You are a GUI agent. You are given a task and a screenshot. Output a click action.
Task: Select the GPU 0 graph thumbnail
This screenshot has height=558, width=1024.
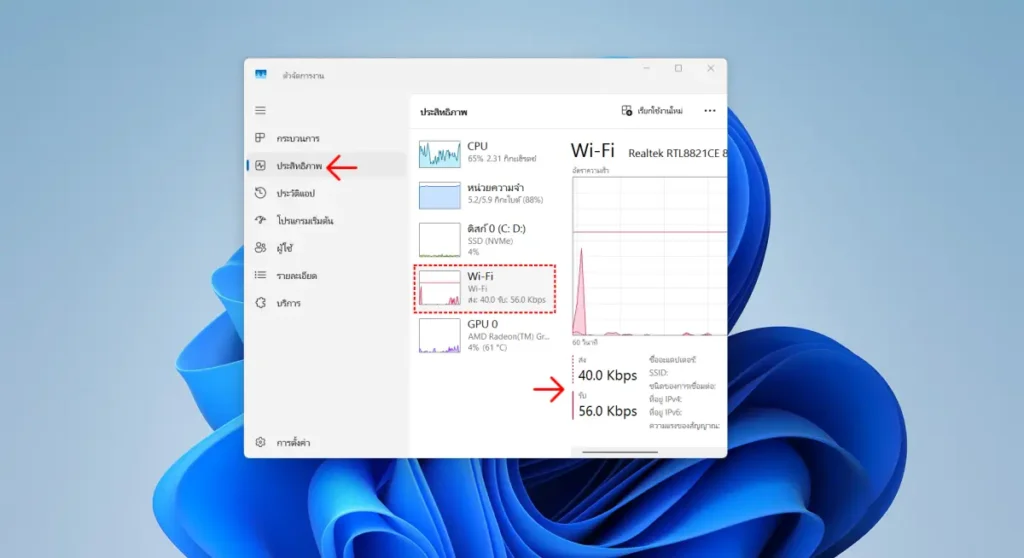[440, 336]
